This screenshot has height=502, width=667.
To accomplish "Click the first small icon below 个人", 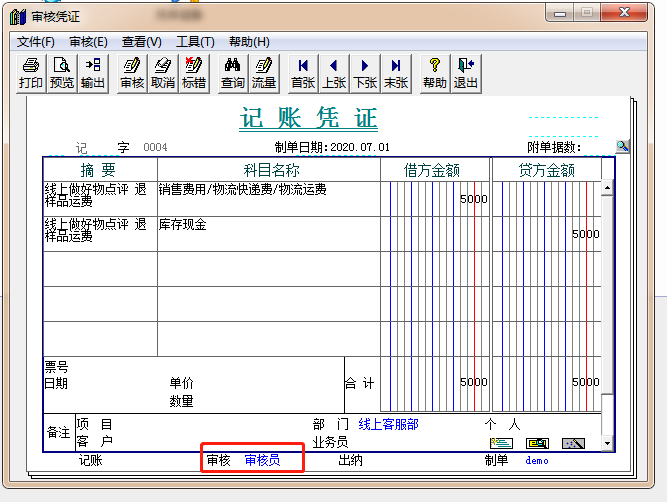I will 501,443.
